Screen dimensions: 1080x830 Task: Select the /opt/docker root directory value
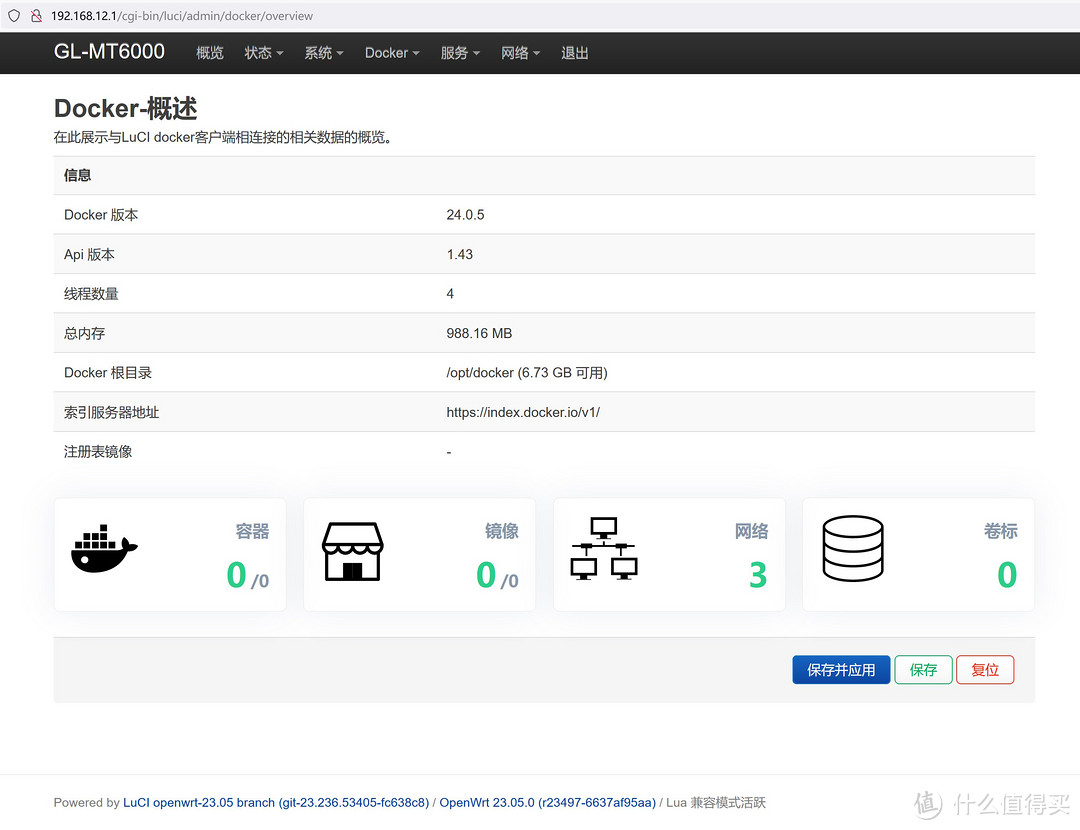click(526, 373)
